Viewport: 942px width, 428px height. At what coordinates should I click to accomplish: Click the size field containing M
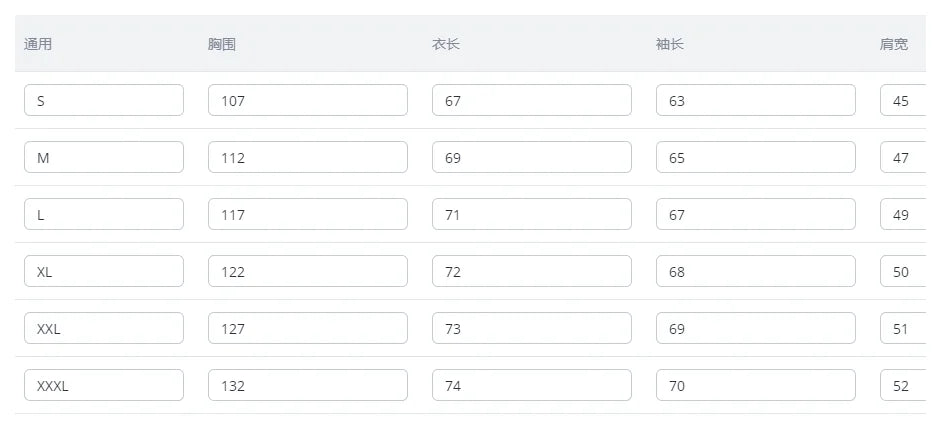tap(103, 157)
